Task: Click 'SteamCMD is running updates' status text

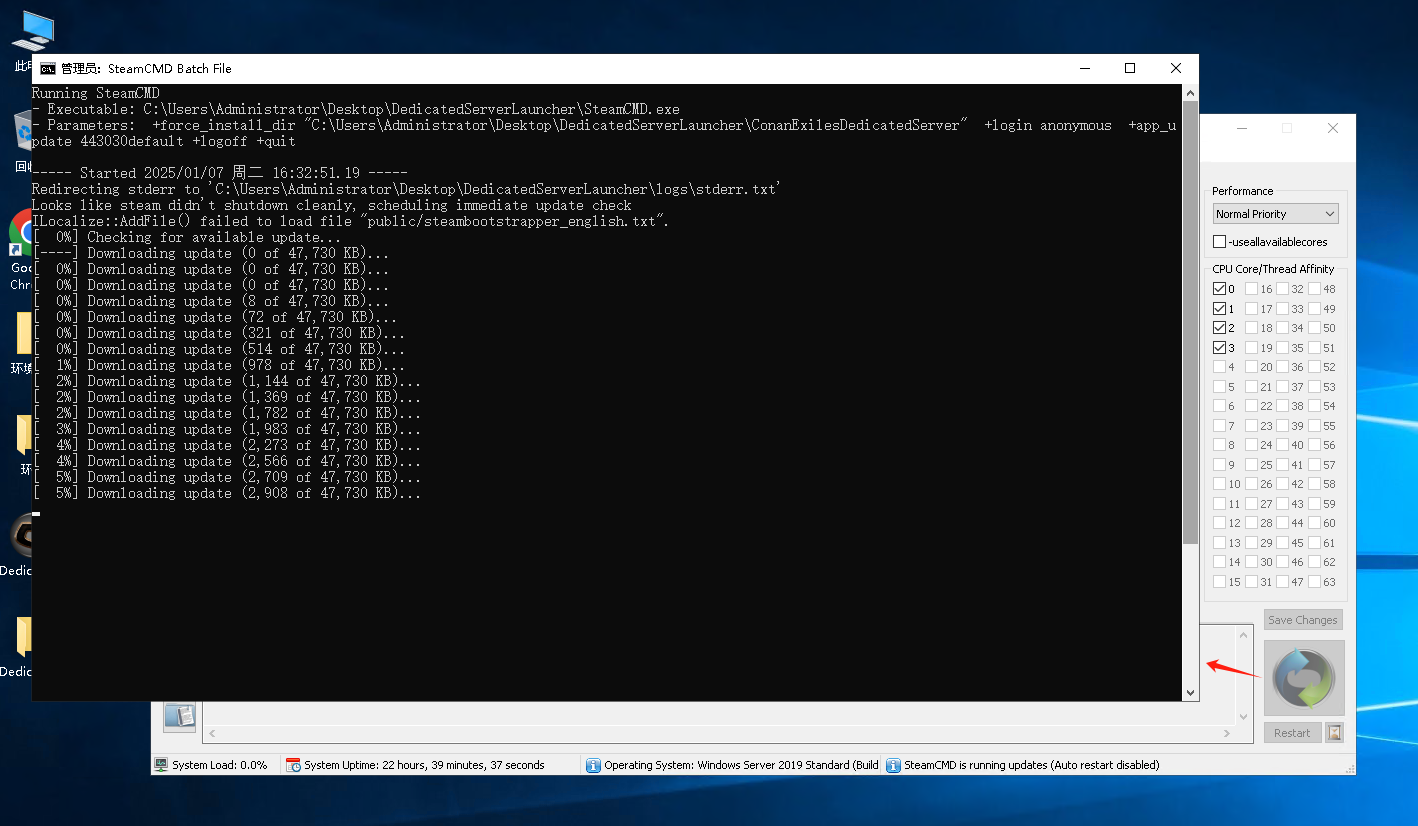Action: [x=1032, y=765]
